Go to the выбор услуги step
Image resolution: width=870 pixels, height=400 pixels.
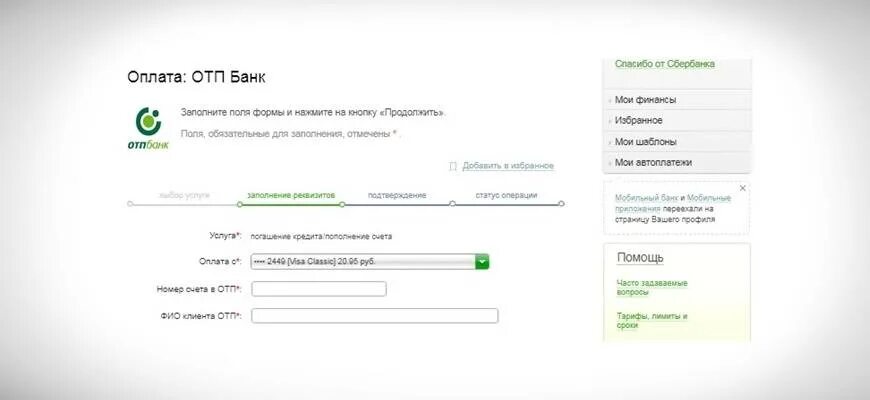pyautogui.click(x=184, y=195)
